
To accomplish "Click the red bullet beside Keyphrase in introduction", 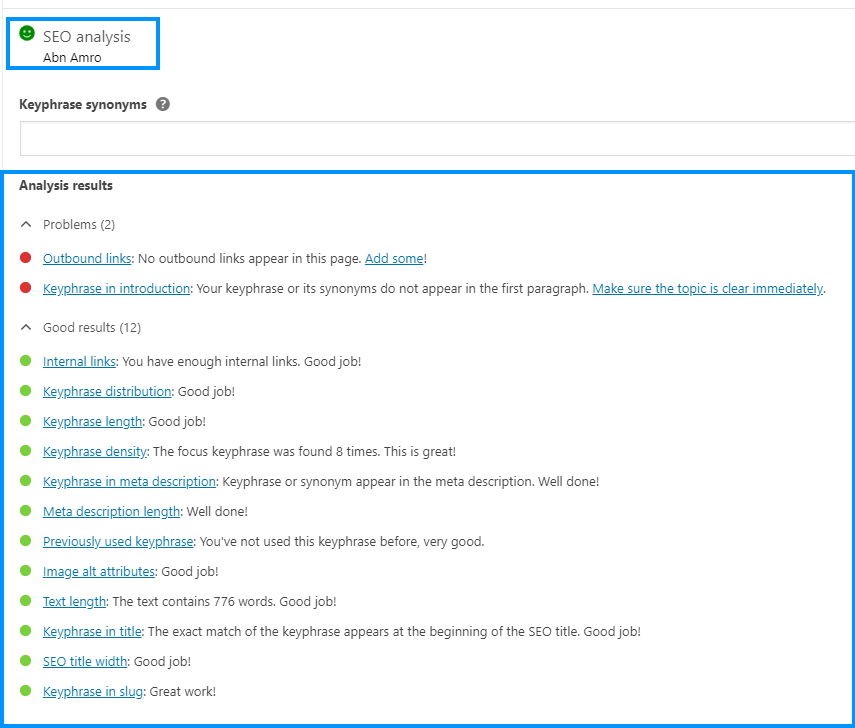I will [26, 288].
